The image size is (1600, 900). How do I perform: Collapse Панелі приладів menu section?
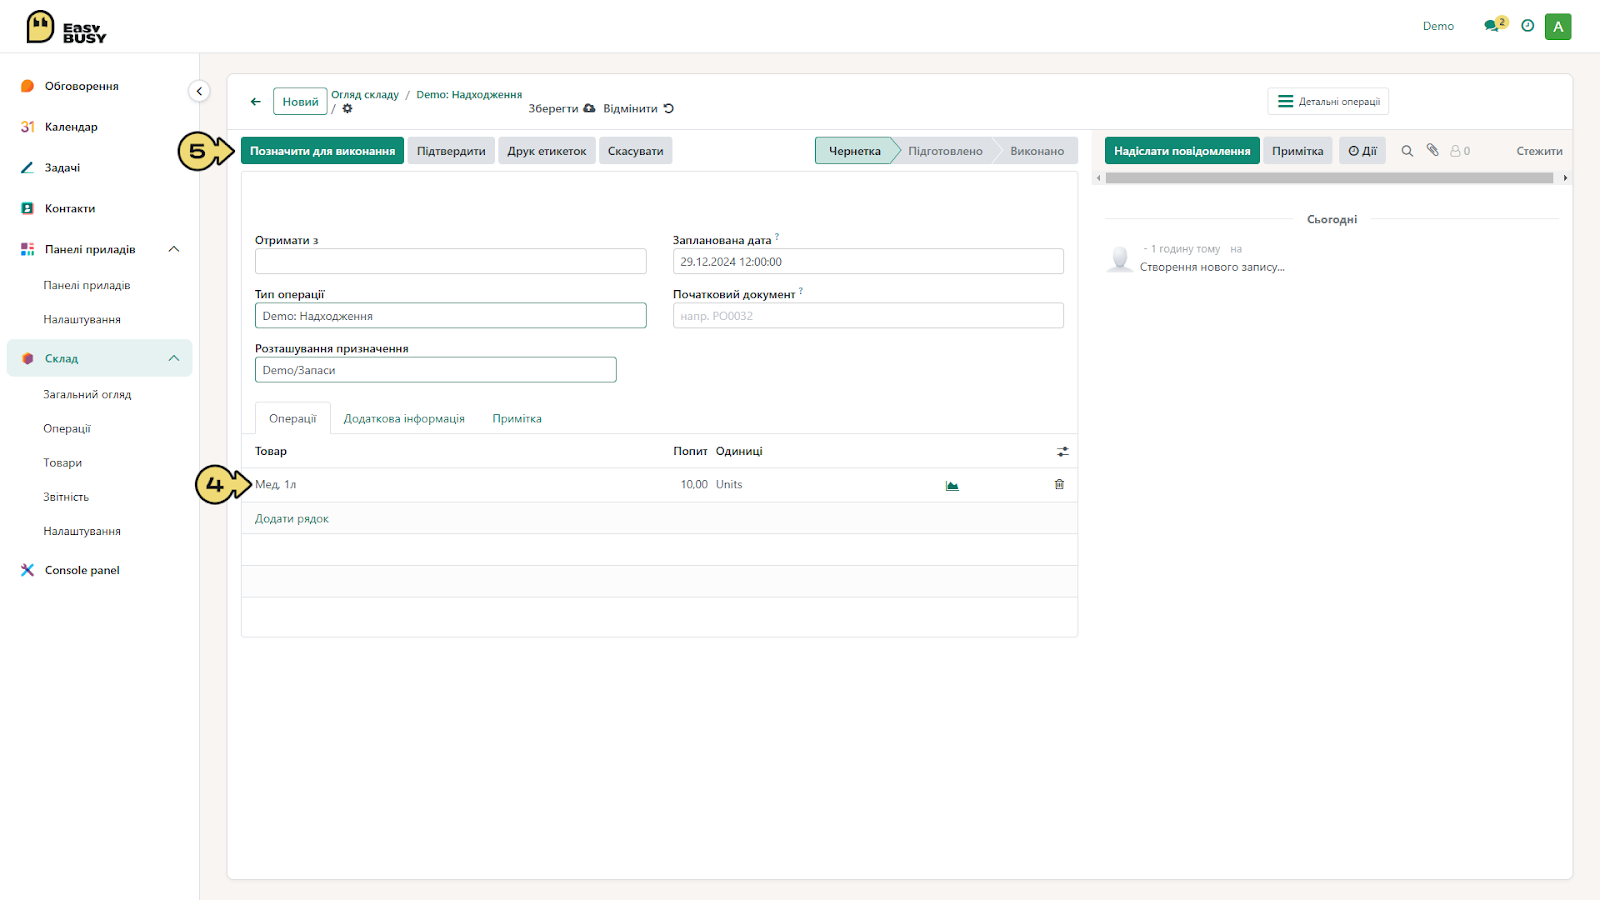pyautogui.click(x=174, y=249)
